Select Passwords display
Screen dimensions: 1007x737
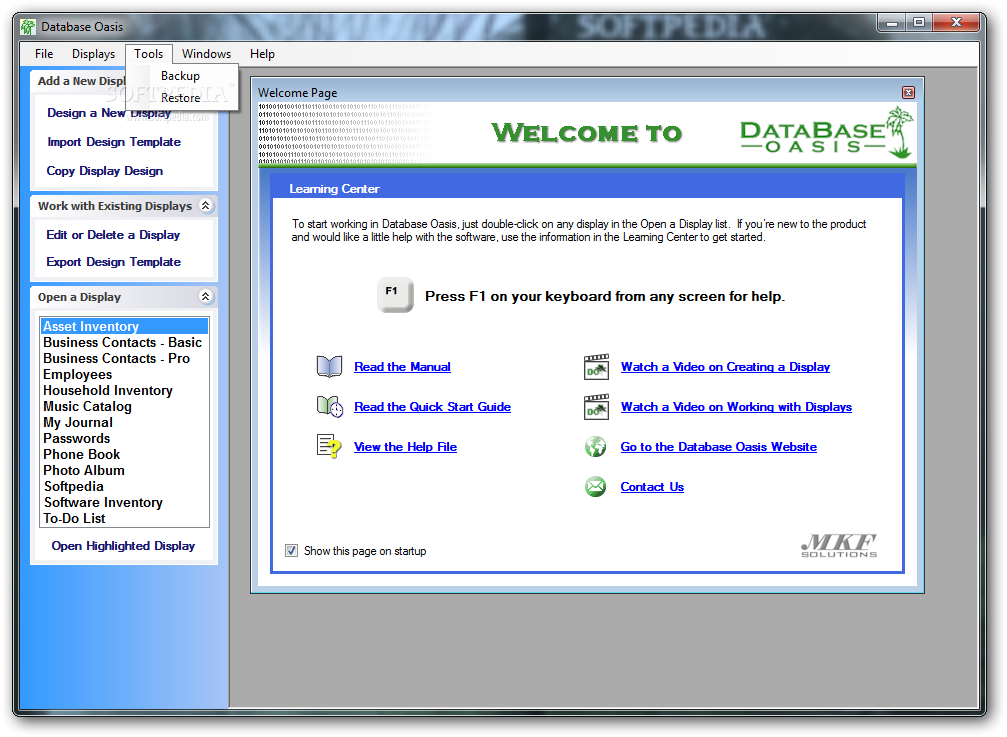click(x=124, y=438)
